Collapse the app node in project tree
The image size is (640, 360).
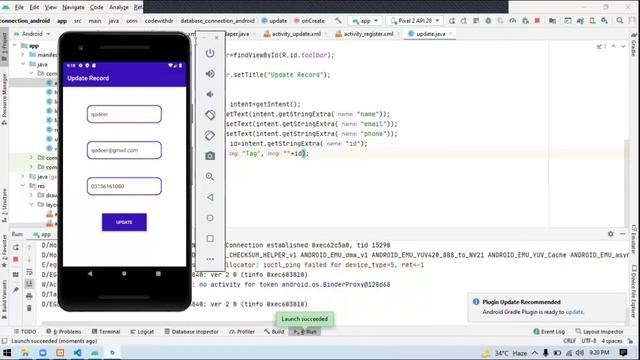(15, 46)
